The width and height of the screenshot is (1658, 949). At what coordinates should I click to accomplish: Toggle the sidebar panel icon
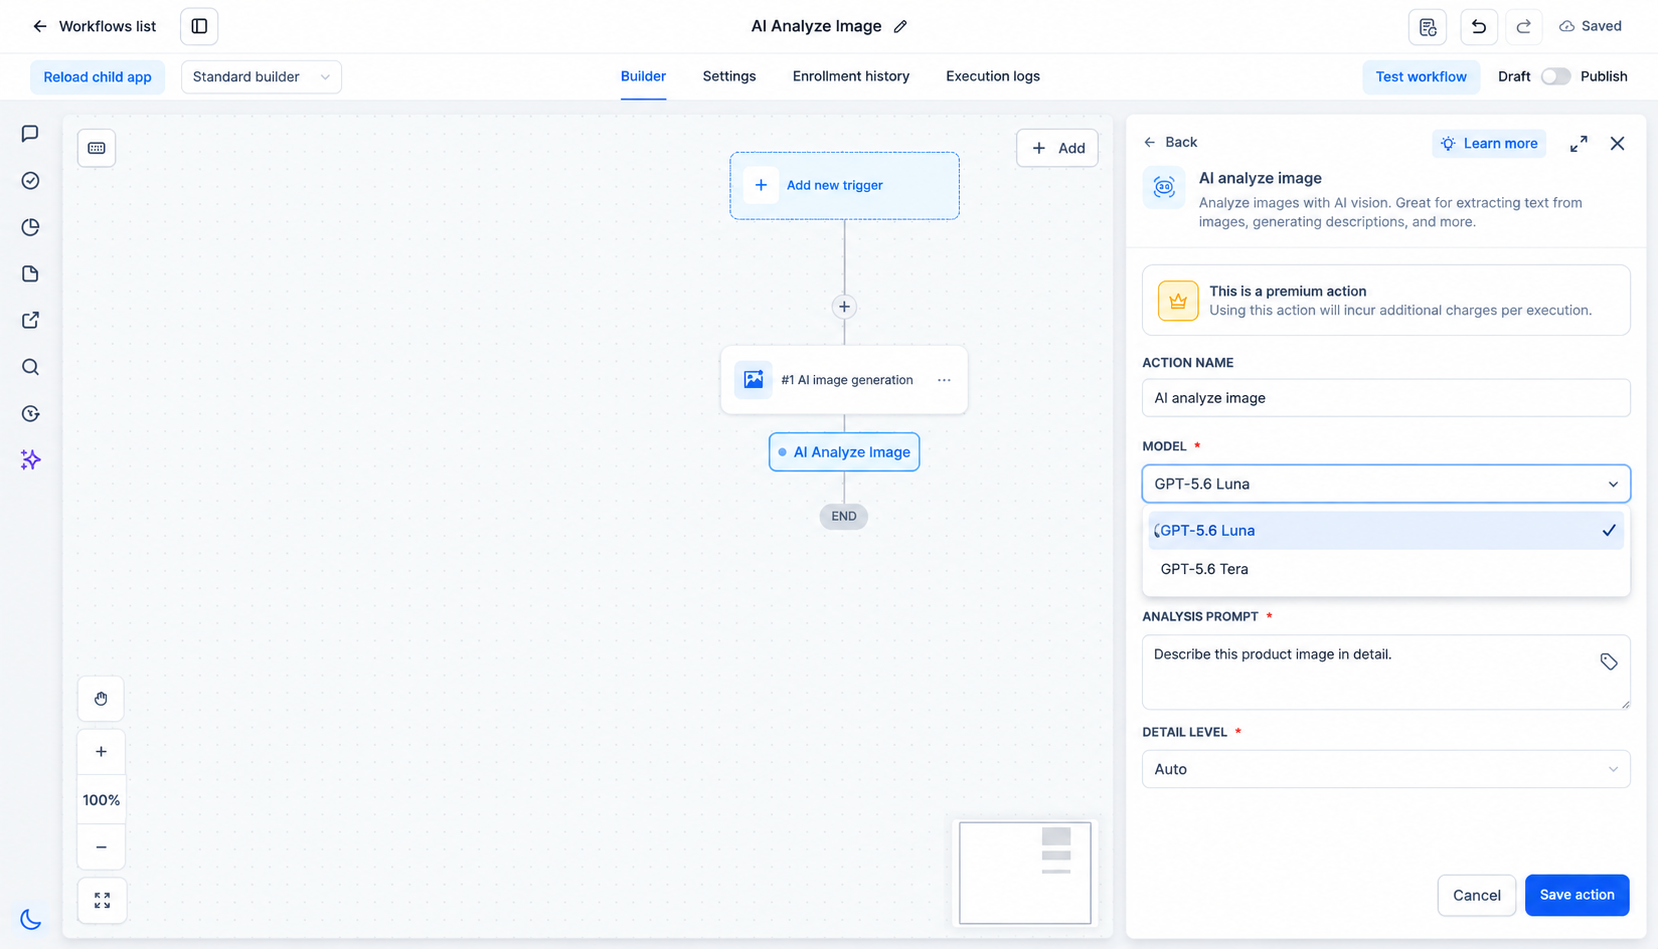pos(199,26)
